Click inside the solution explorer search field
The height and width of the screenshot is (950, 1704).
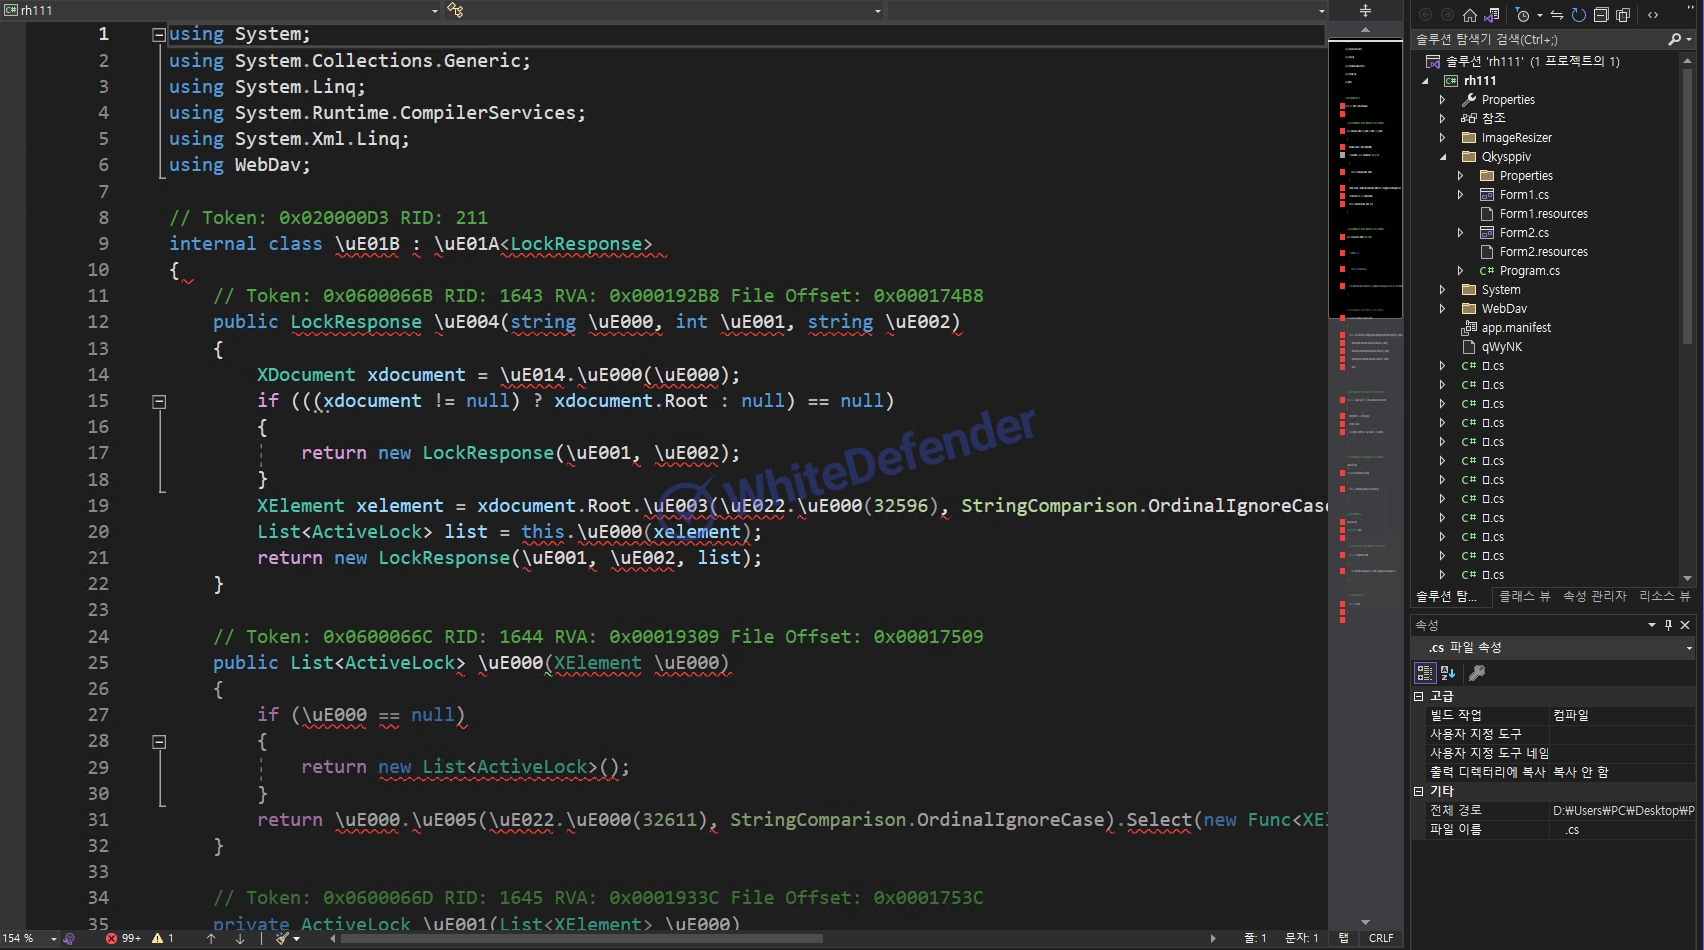[1539, 40]
